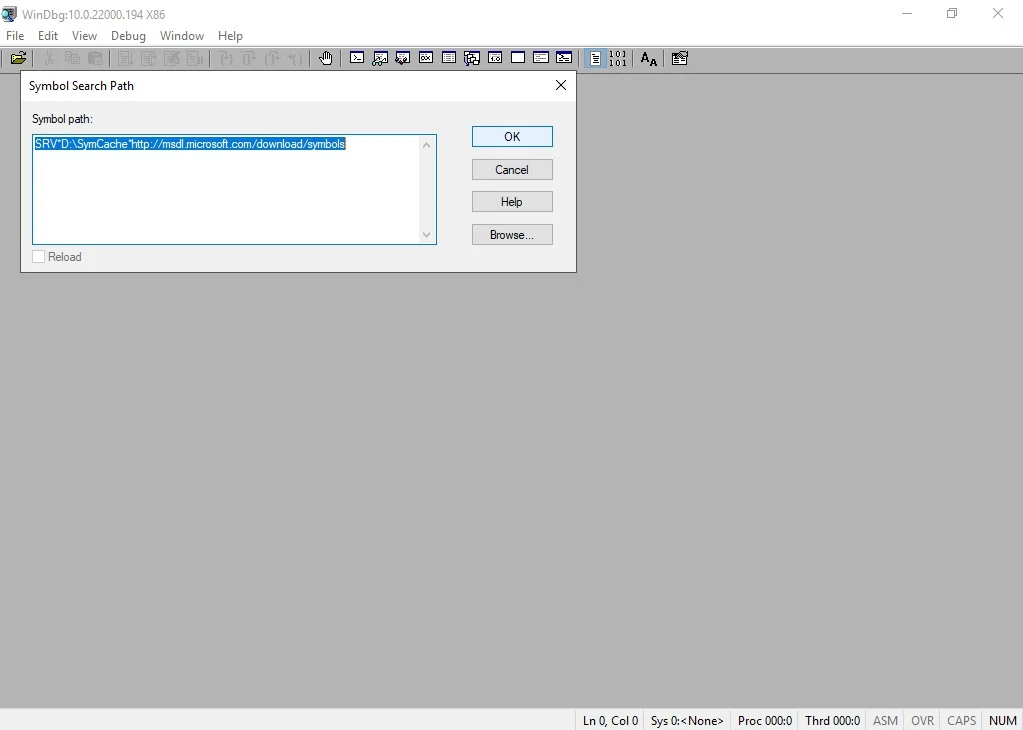The width and height of the screenshot is (1023, 730).
Task: Open the Window menu
Action: point(182,36)
